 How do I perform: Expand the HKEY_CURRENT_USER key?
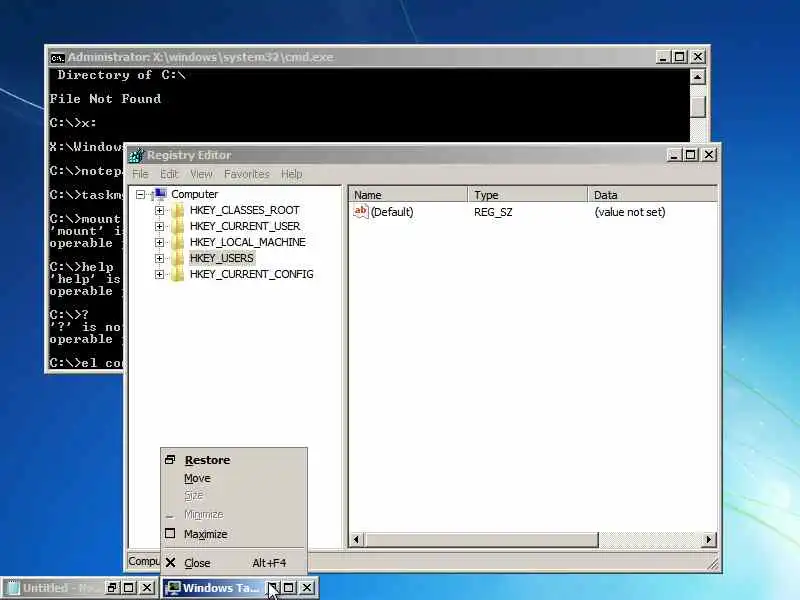point(160,226)
